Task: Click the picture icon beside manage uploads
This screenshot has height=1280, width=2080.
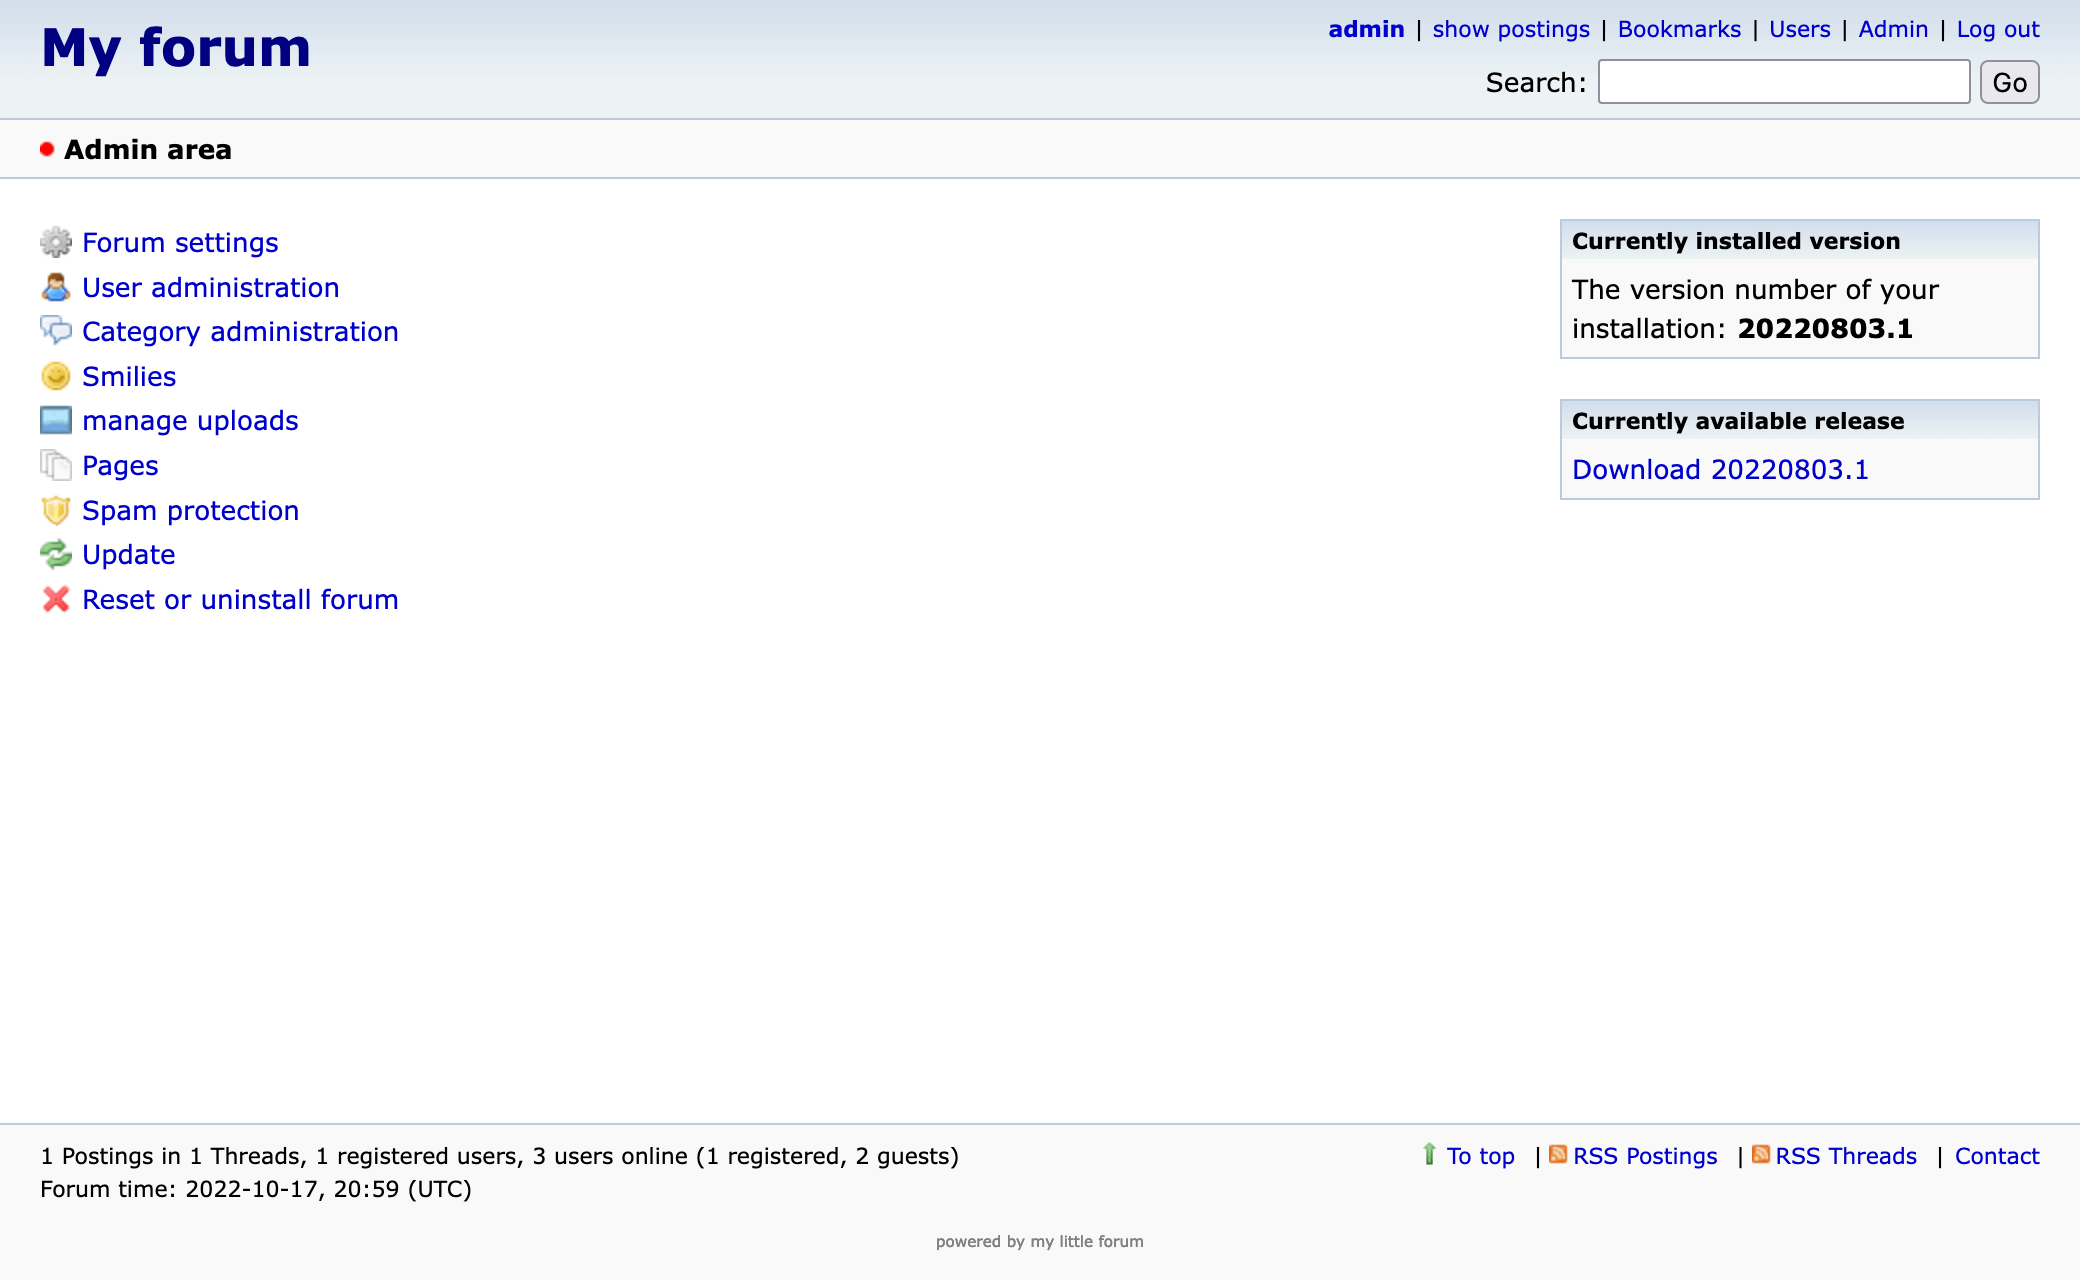Action: pyautogui.click(x=56, y=420)
